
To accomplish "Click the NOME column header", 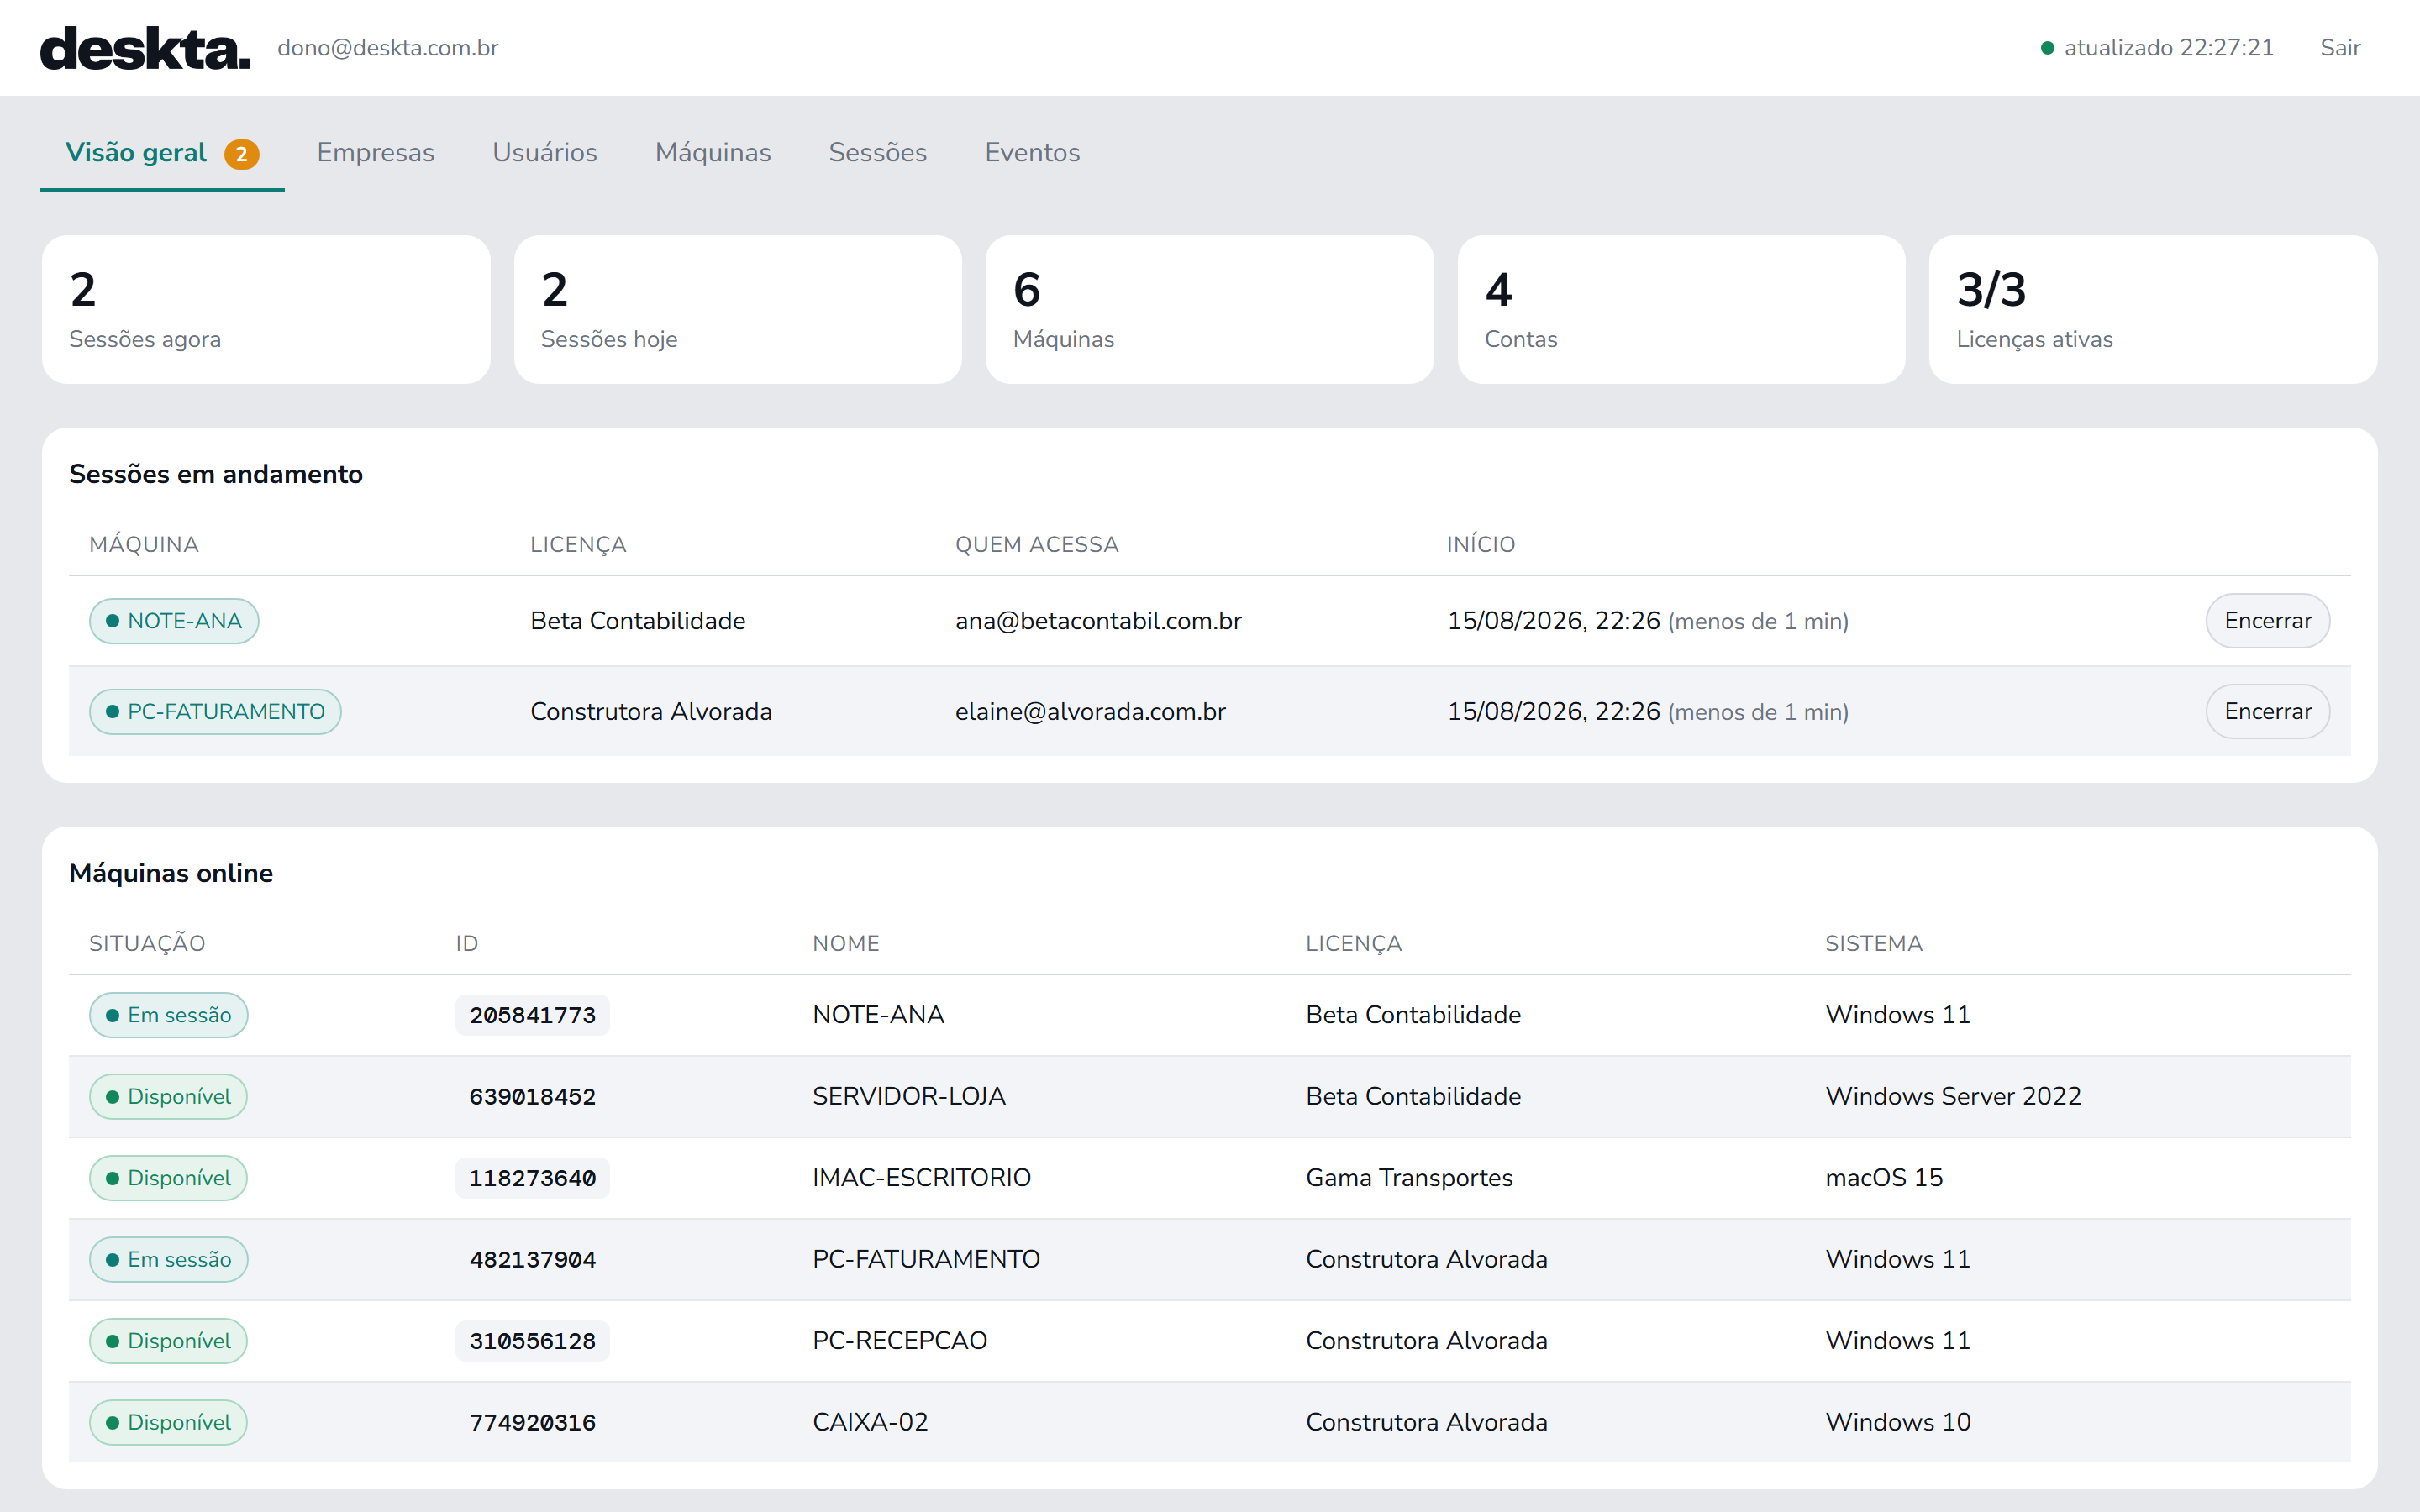I will point(846,943).
